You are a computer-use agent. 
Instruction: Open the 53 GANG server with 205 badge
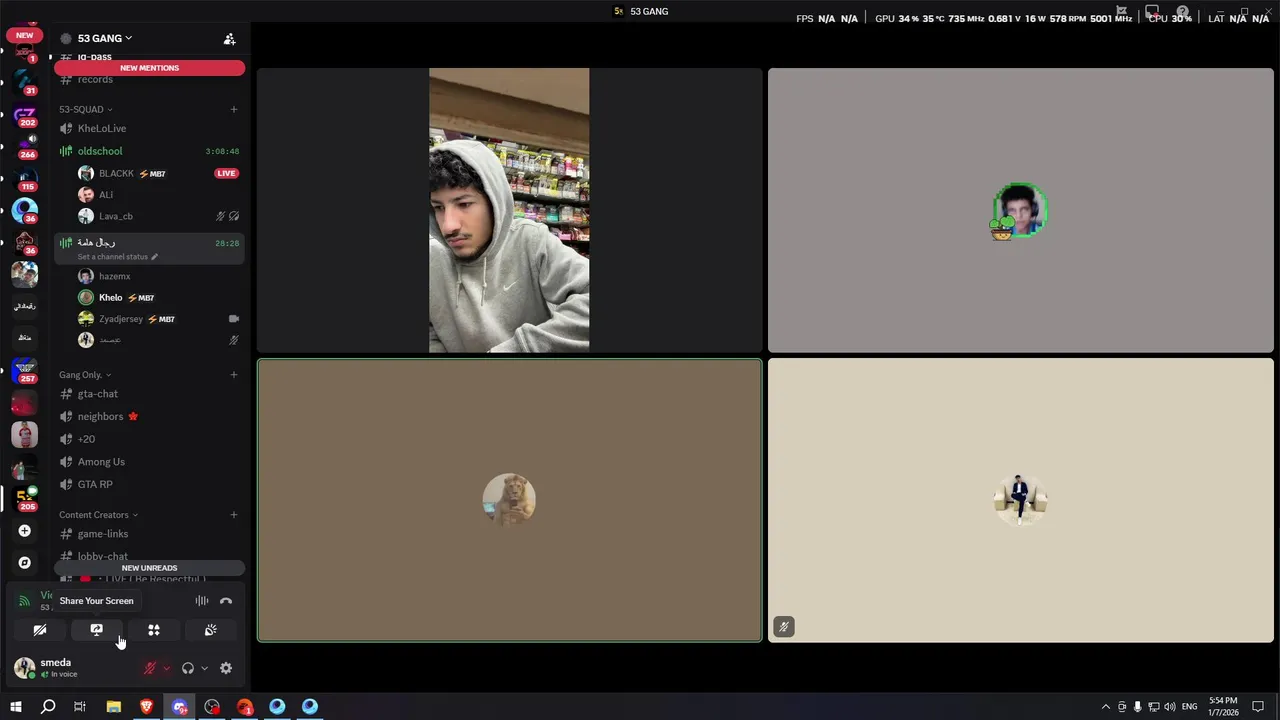25,498
